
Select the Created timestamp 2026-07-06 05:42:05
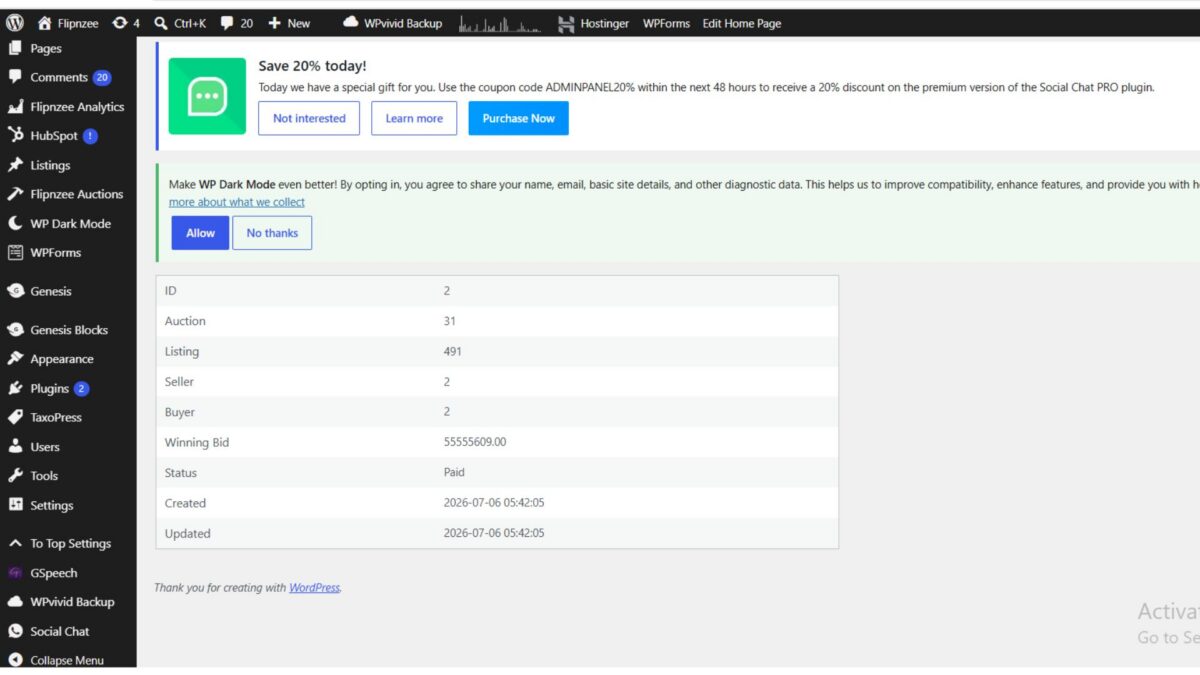coord(494,503)
